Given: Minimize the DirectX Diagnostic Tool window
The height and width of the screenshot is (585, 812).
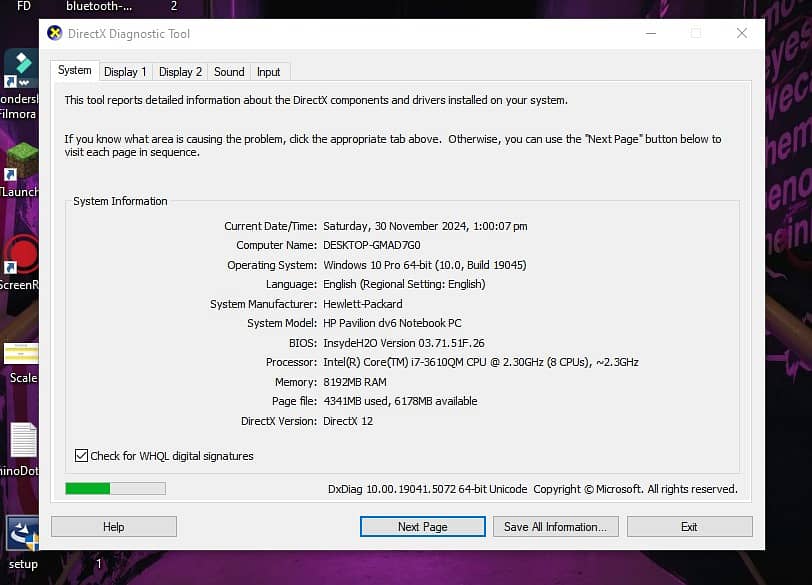Looking at the screenshot, I should click(x=649, y=33).
